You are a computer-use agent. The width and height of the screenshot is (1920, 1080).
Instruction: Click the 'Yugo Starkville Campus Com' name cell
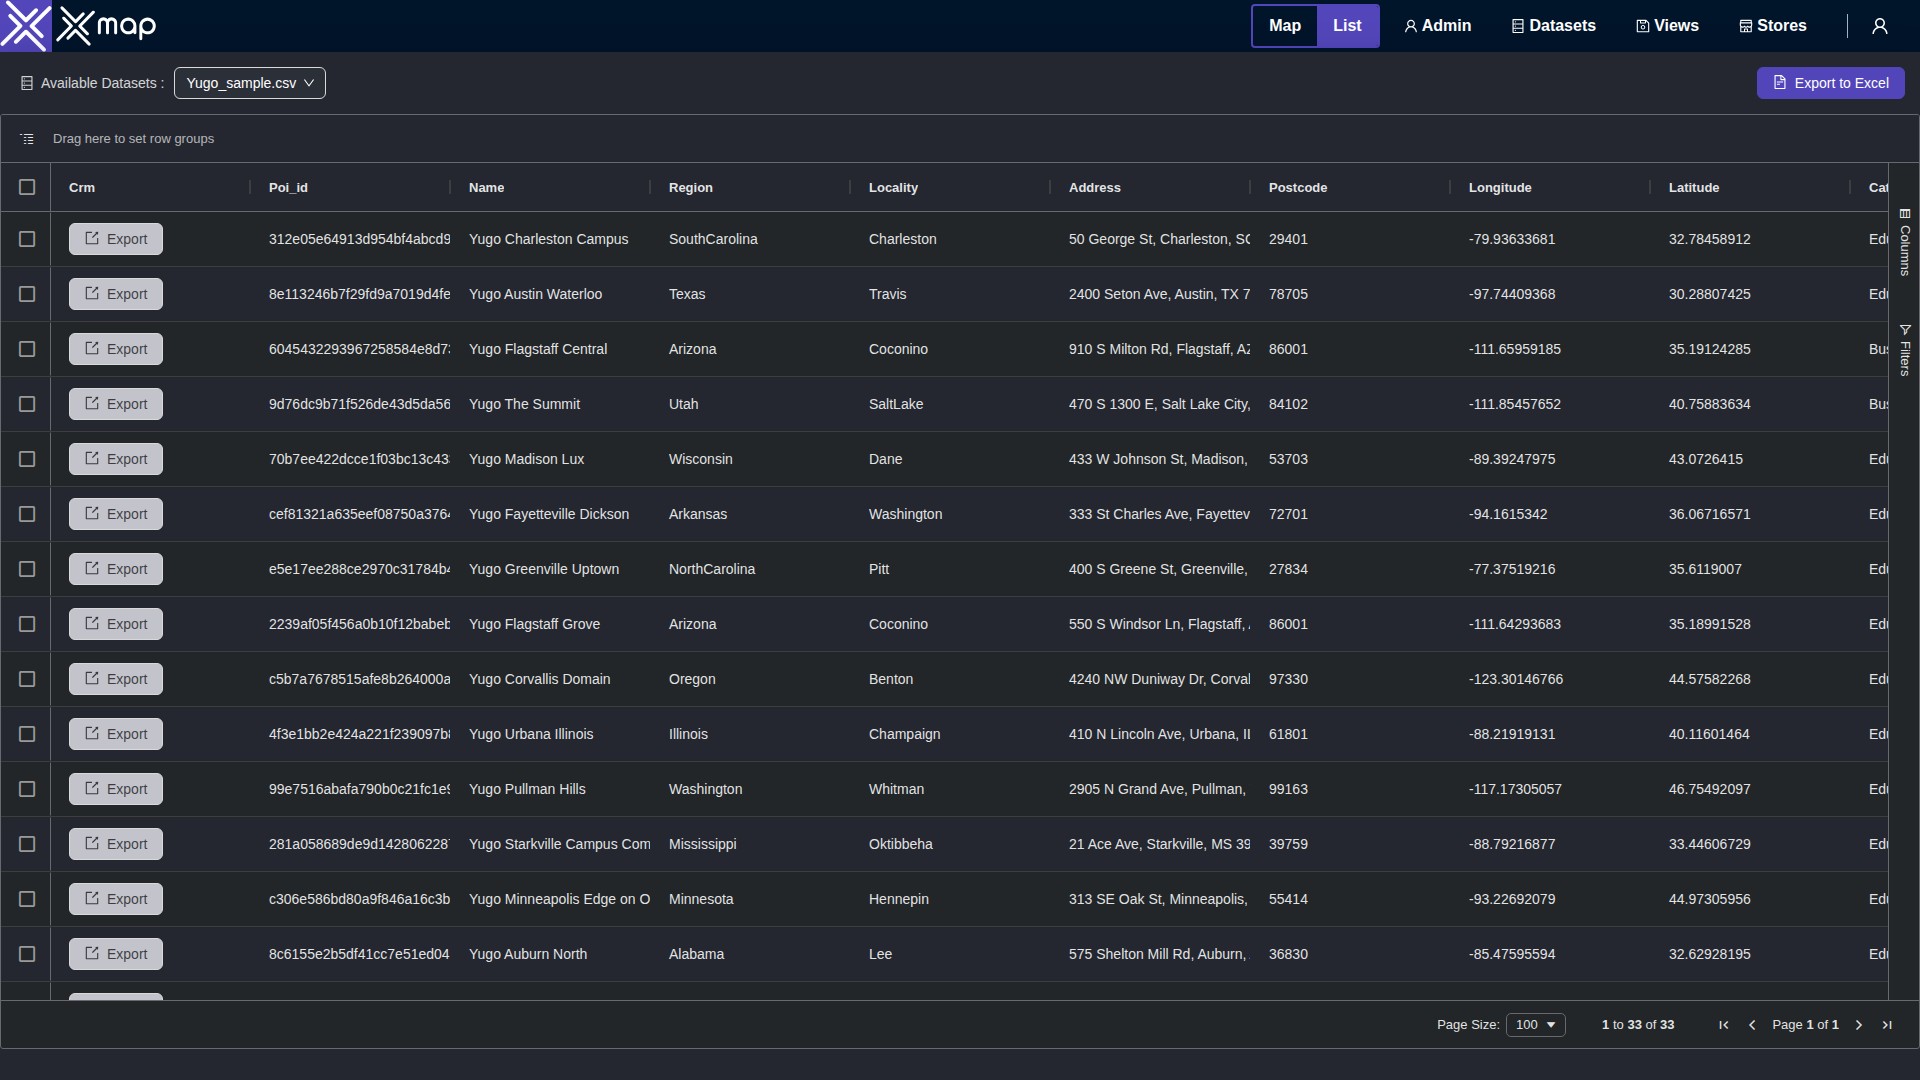point(560,844)
